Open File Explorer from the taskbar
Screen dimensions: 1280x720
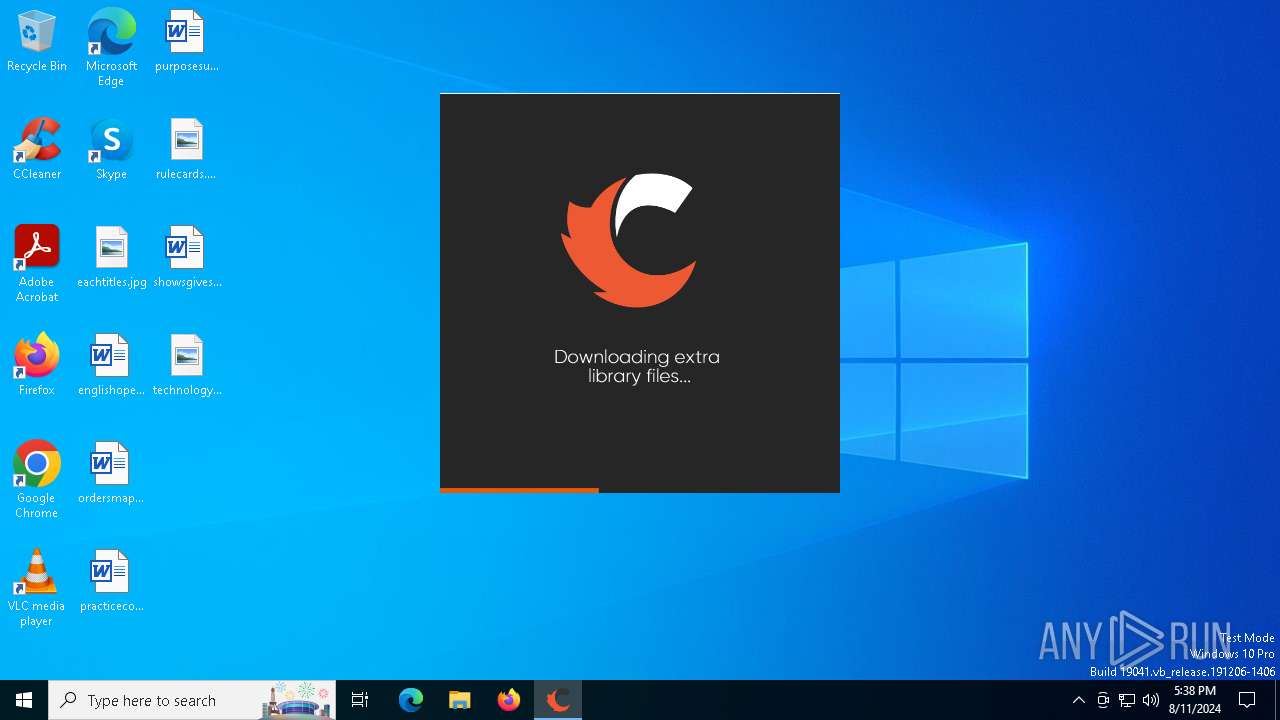point(460,700)
